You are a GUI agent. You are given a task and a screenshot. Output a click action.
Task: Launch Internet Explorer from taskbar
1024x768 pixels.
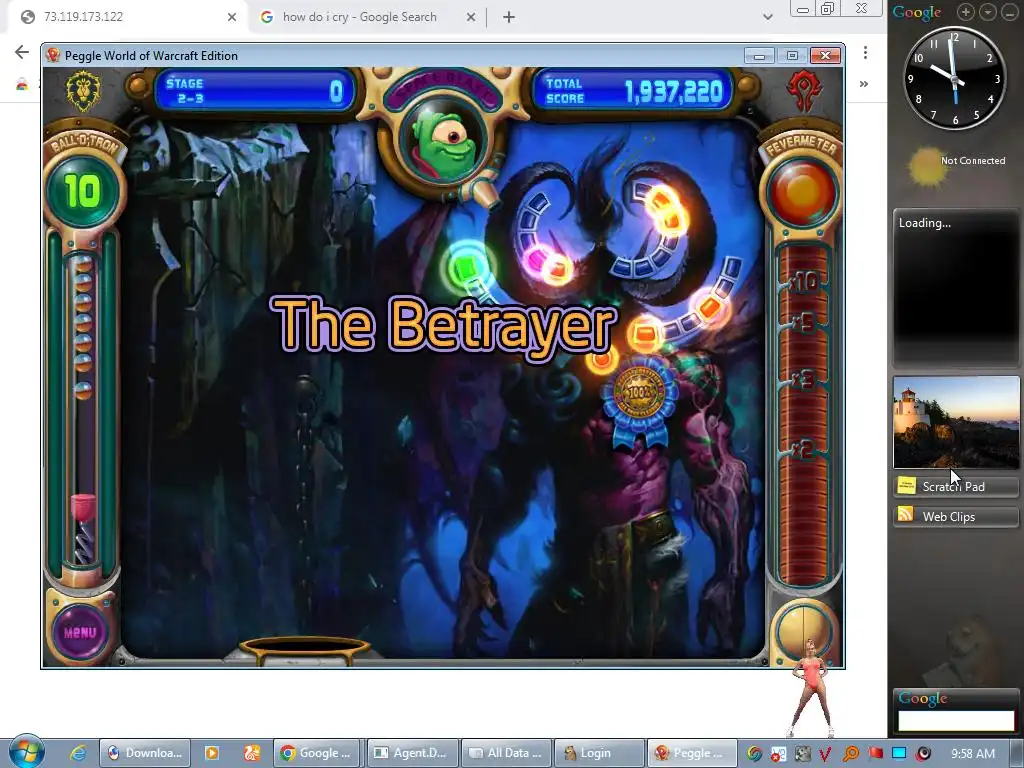click(x=78, y=753)
